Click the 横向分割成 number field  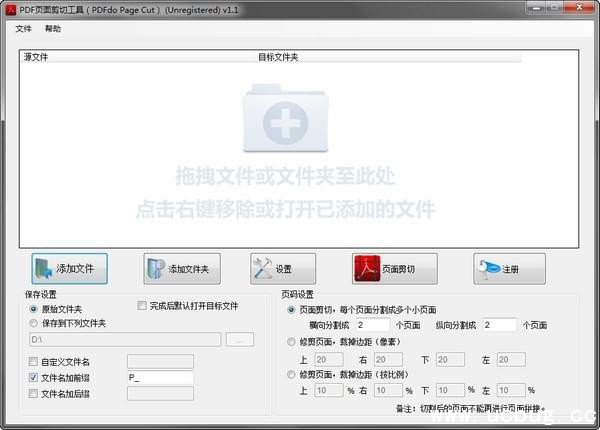click(x=372, y=325)
